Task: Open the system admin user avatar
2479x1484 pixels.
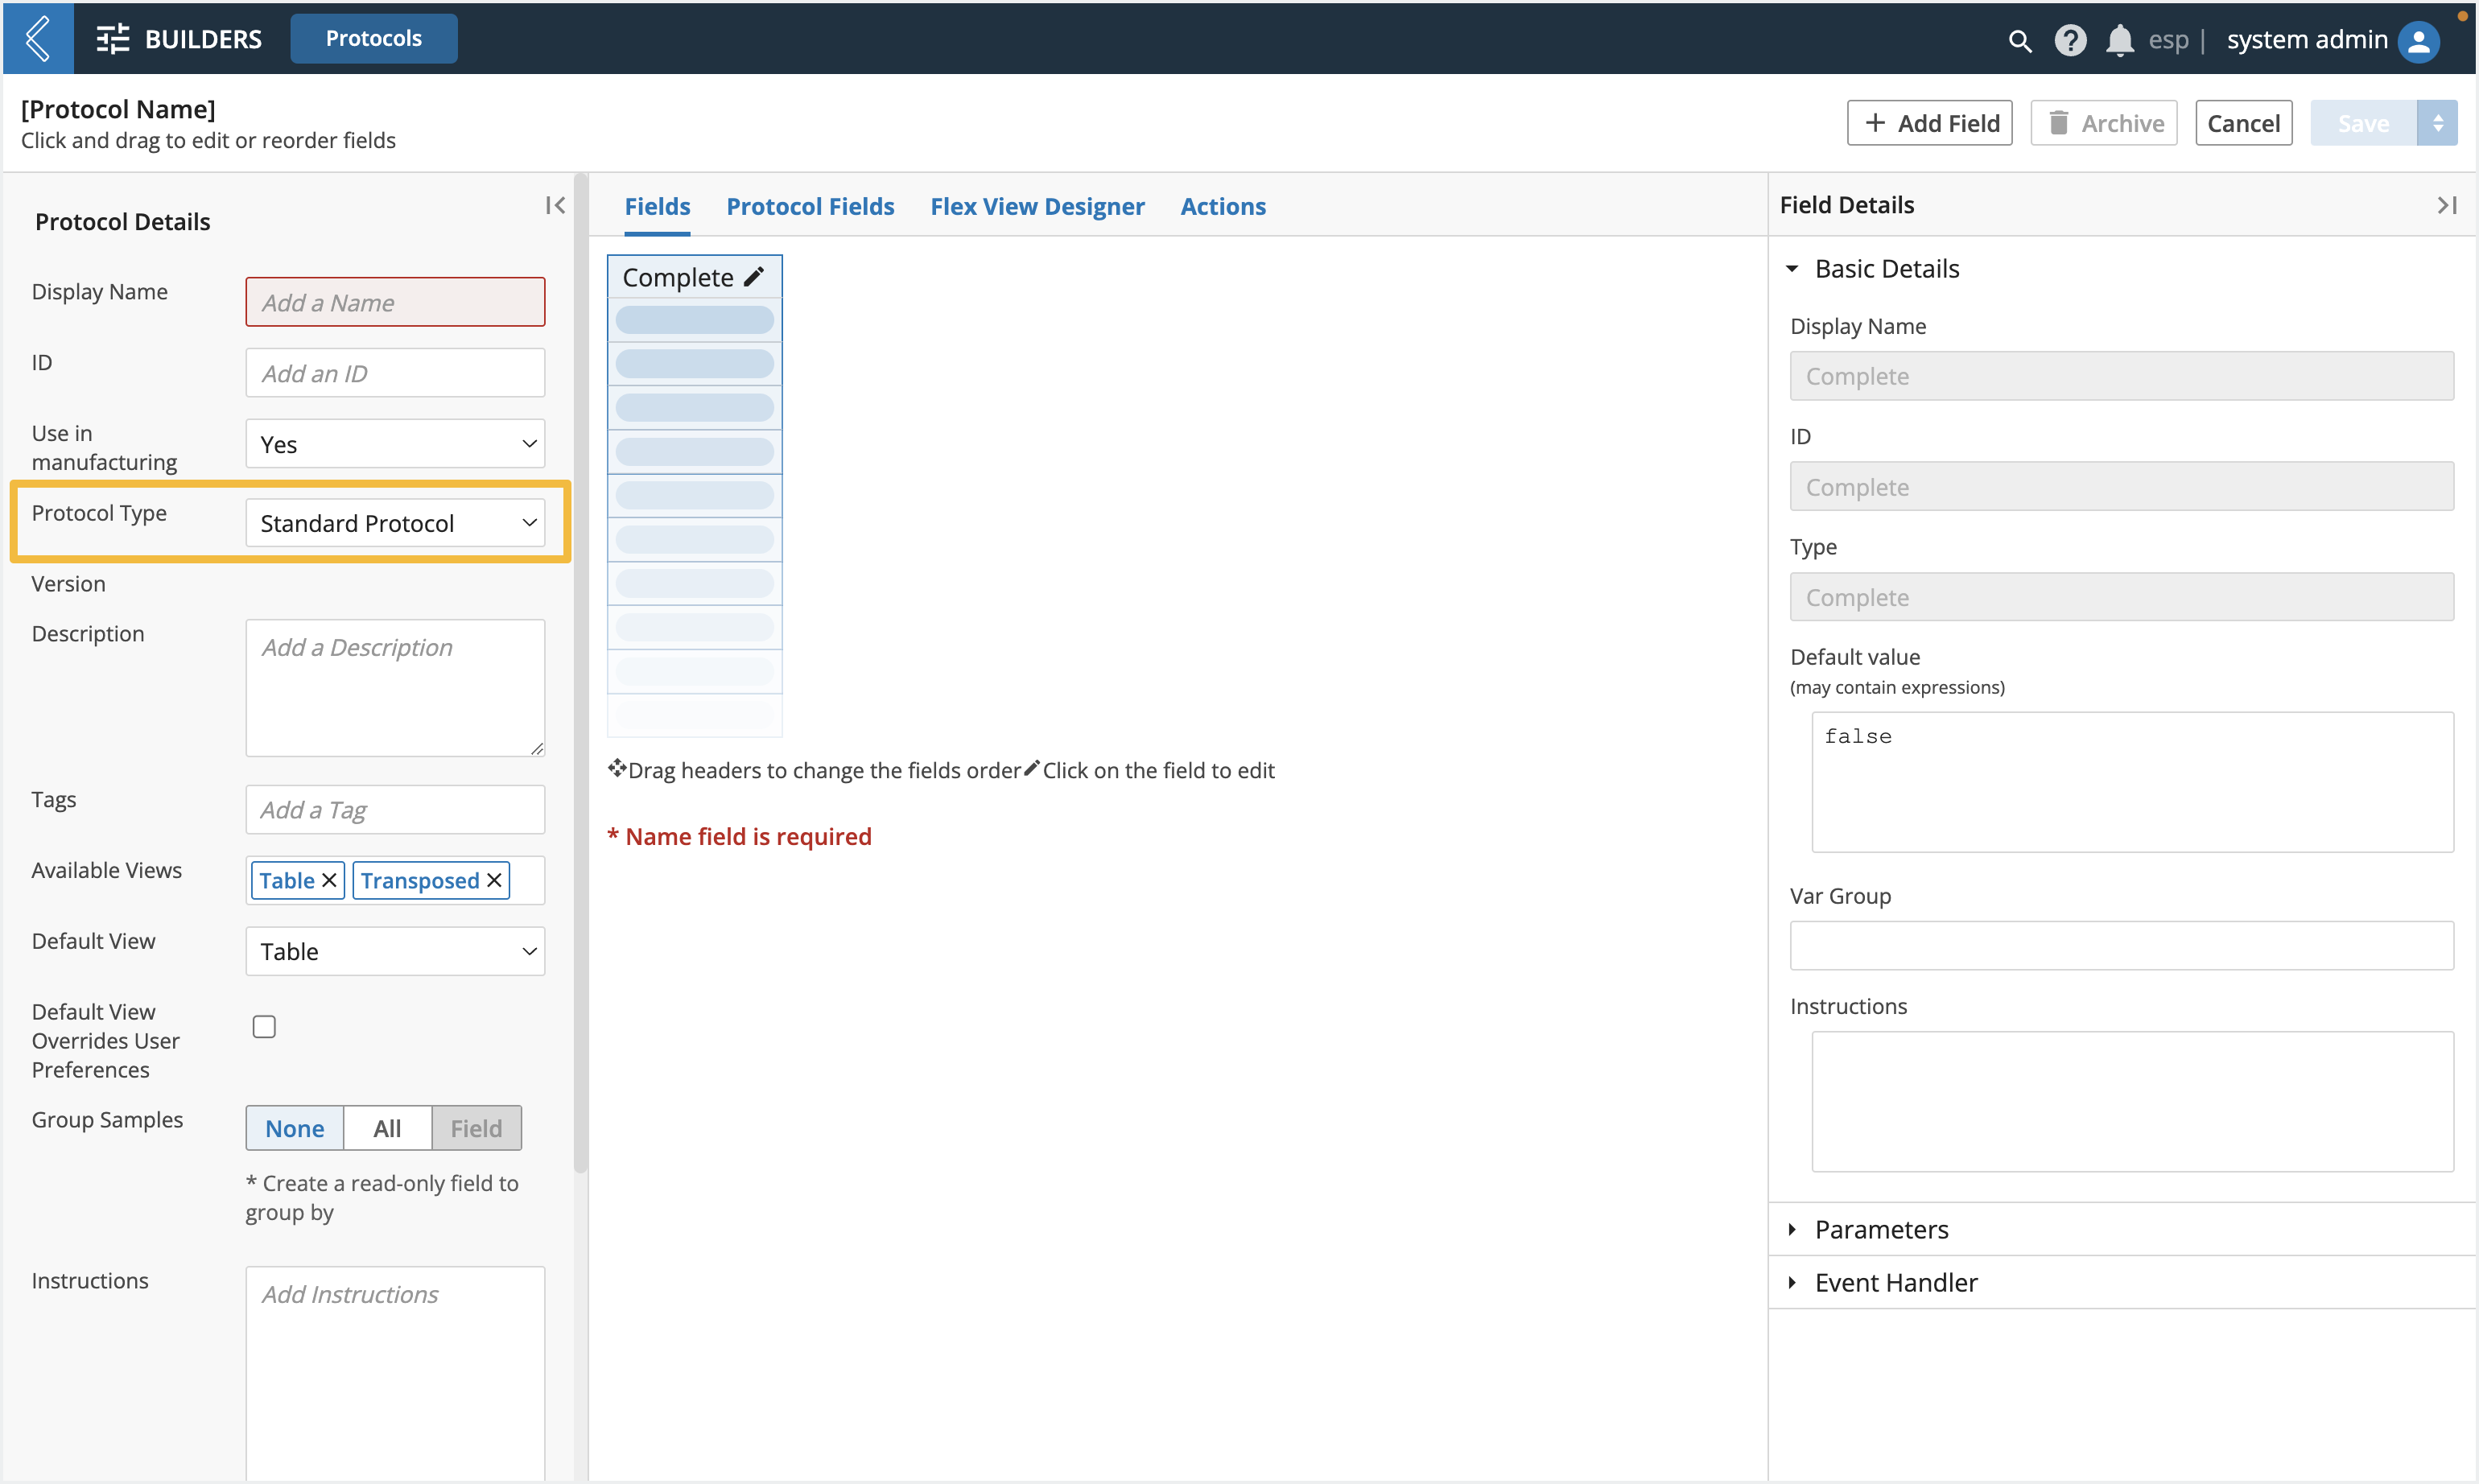Action: click(x=2418, y=40)
